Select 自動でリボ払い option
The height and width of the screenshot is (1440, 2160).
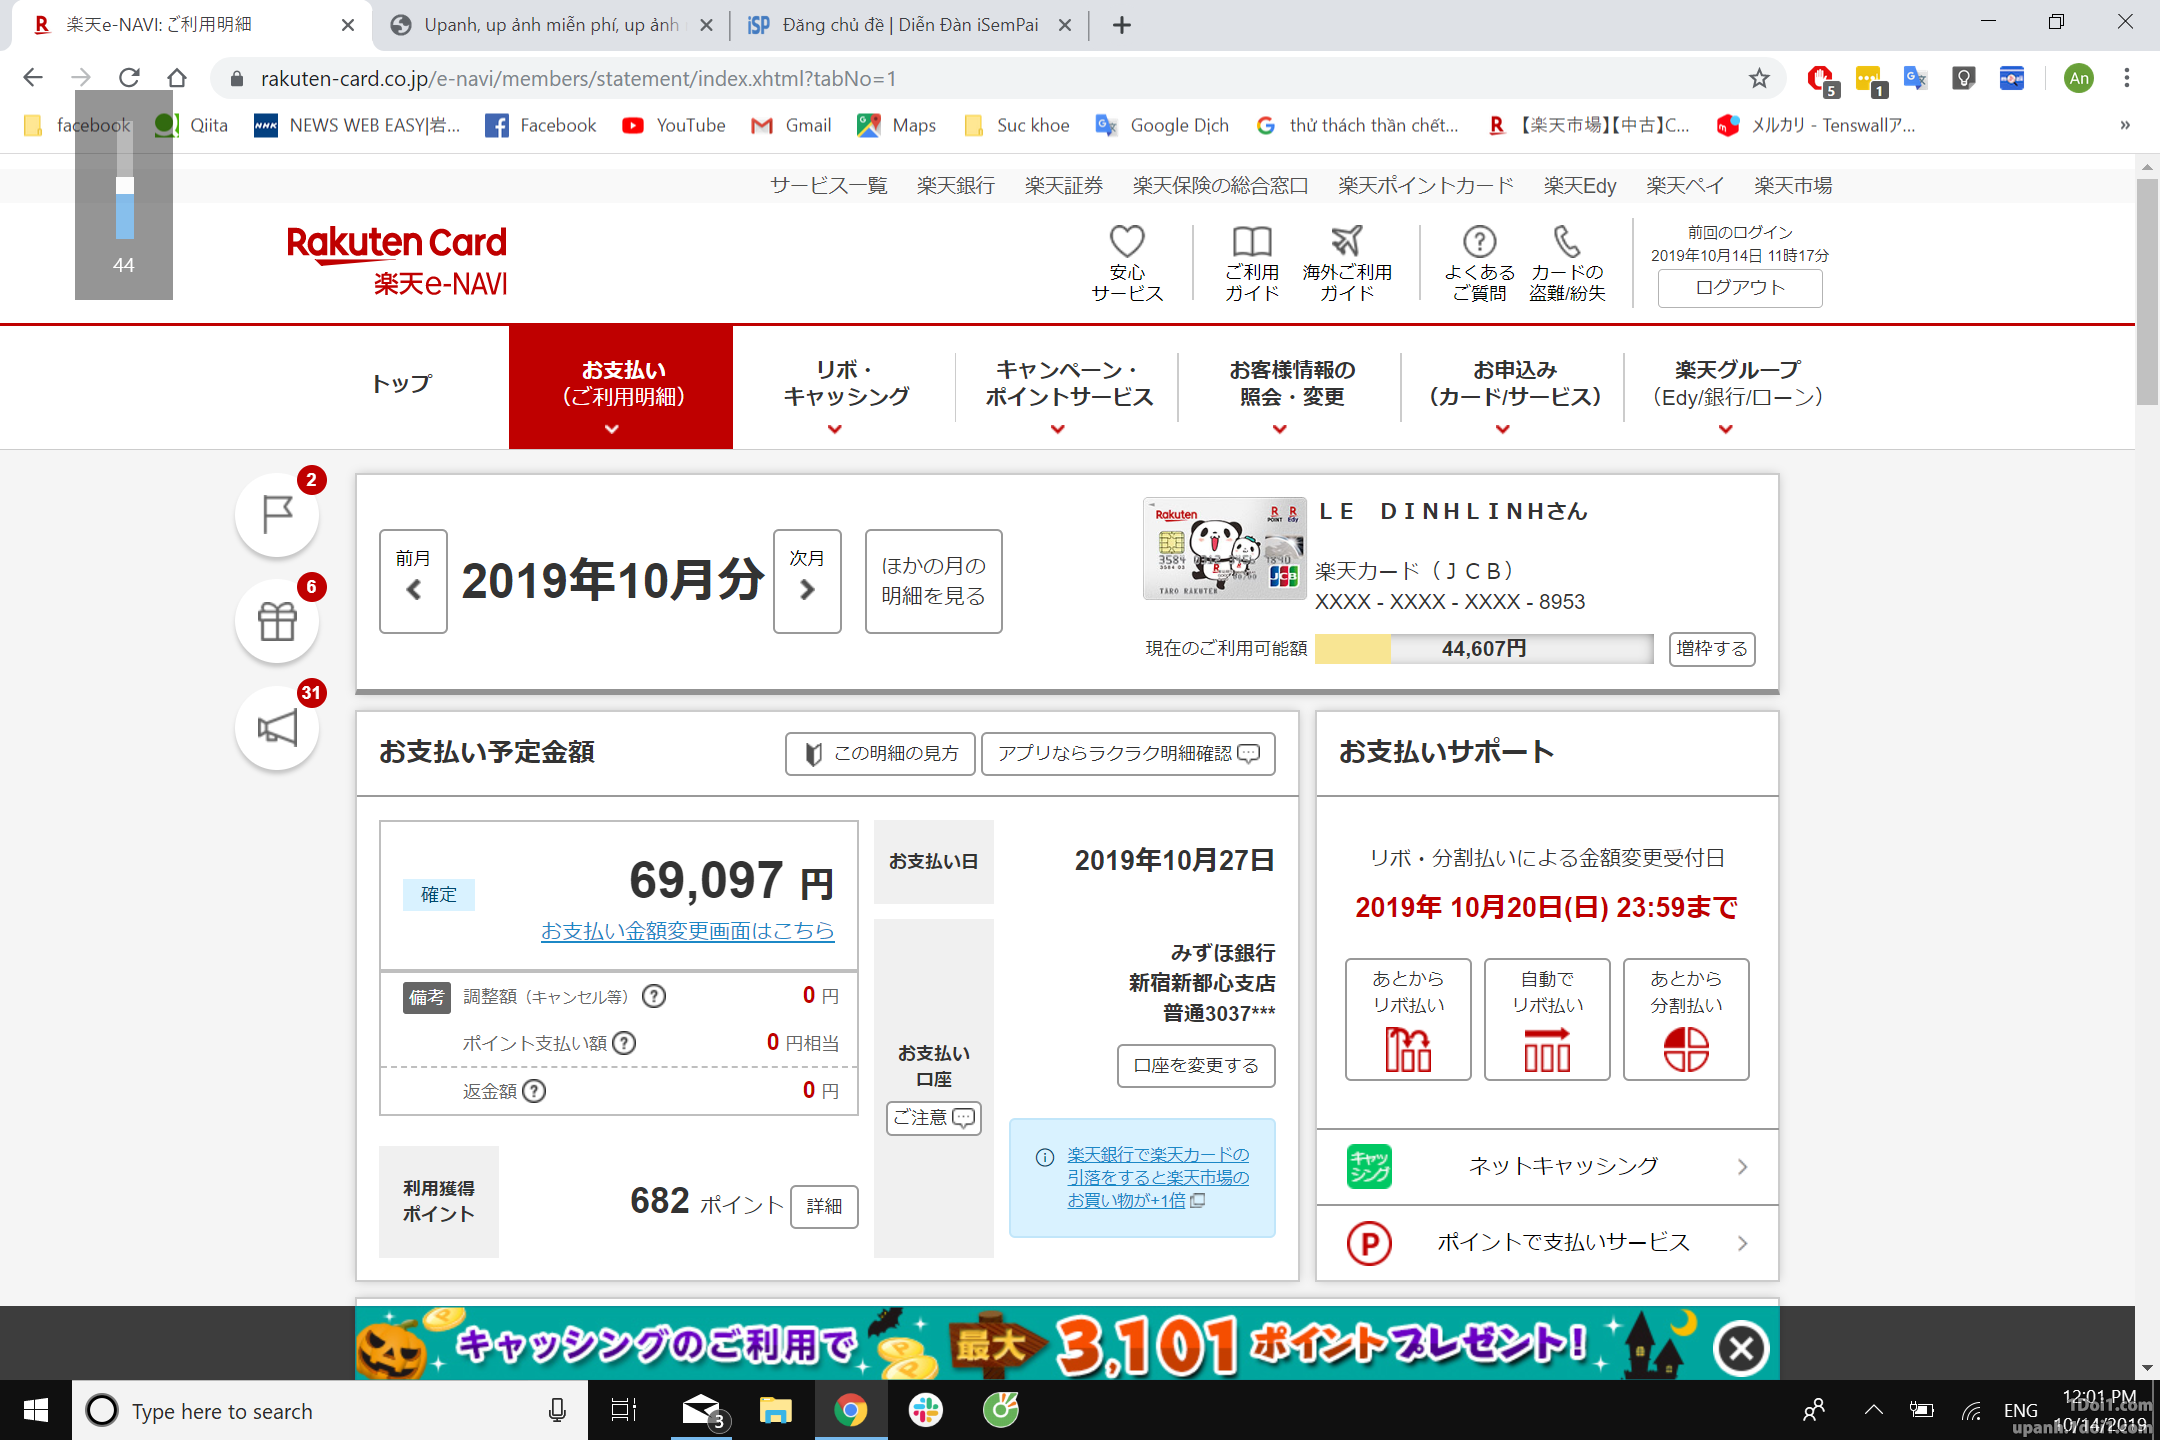click(x=1547, y=1019)
